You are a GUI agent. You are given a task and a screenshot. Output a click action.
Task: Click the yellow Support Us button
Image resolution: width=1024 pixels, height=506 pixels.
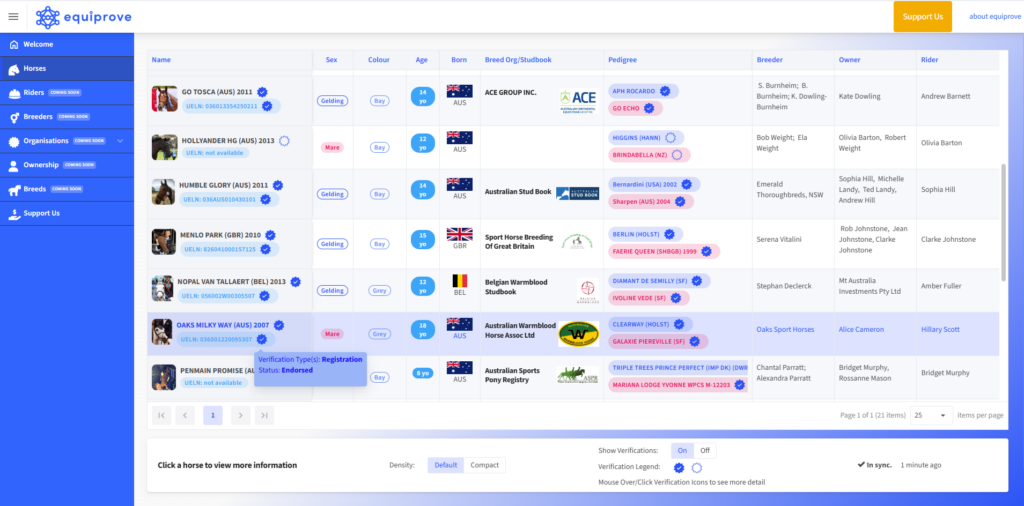(922, 16)
